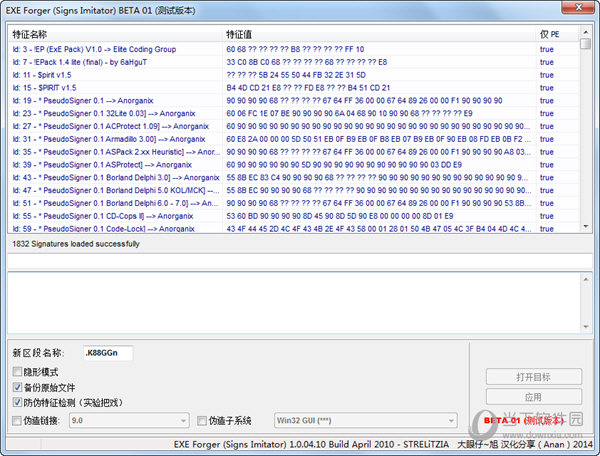The height and width of the screenshot is (456, 600).
Task: Select row Id: 59 PseudoSigner Code-Lock
Action: (x=293, y=228)
